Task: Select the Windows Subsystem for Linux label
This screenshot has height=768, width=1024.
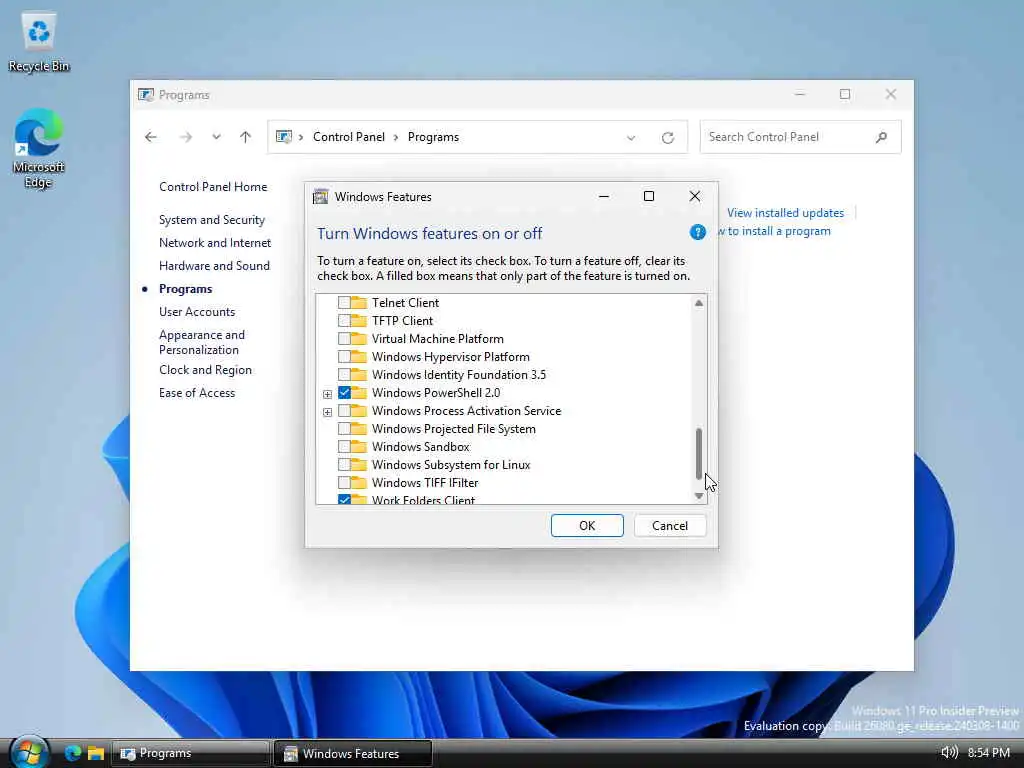Action: [451, 465]
